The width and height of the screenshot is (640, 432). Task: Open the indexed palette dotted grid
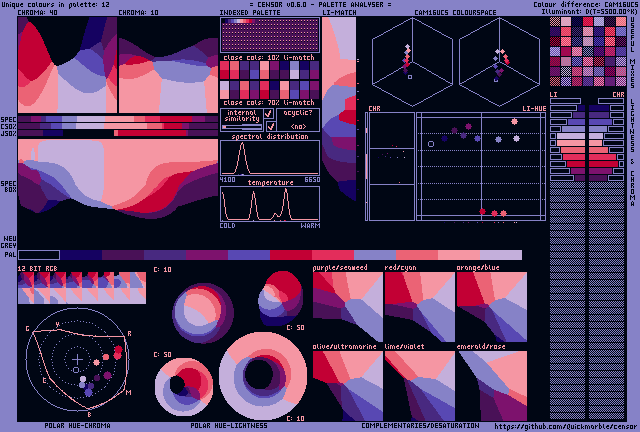270,35
